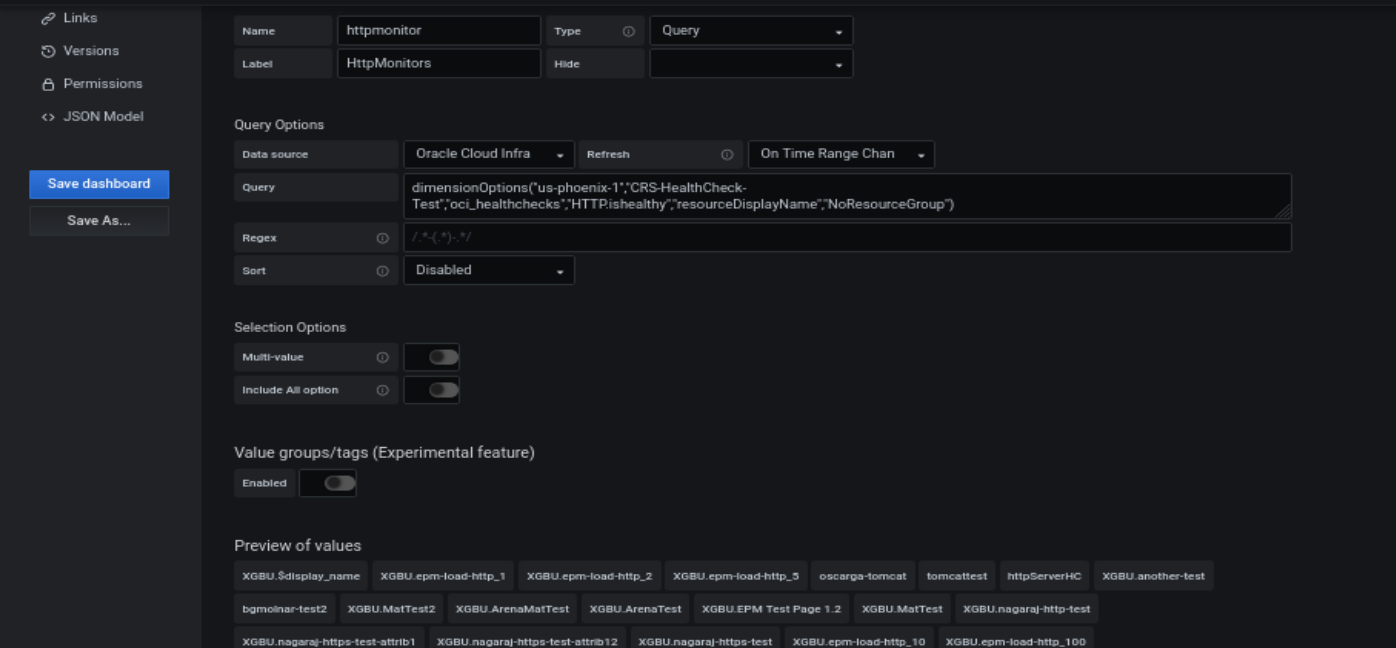Click the info icon next to Sort
The image size is (1396, 648).
[383, 270]
